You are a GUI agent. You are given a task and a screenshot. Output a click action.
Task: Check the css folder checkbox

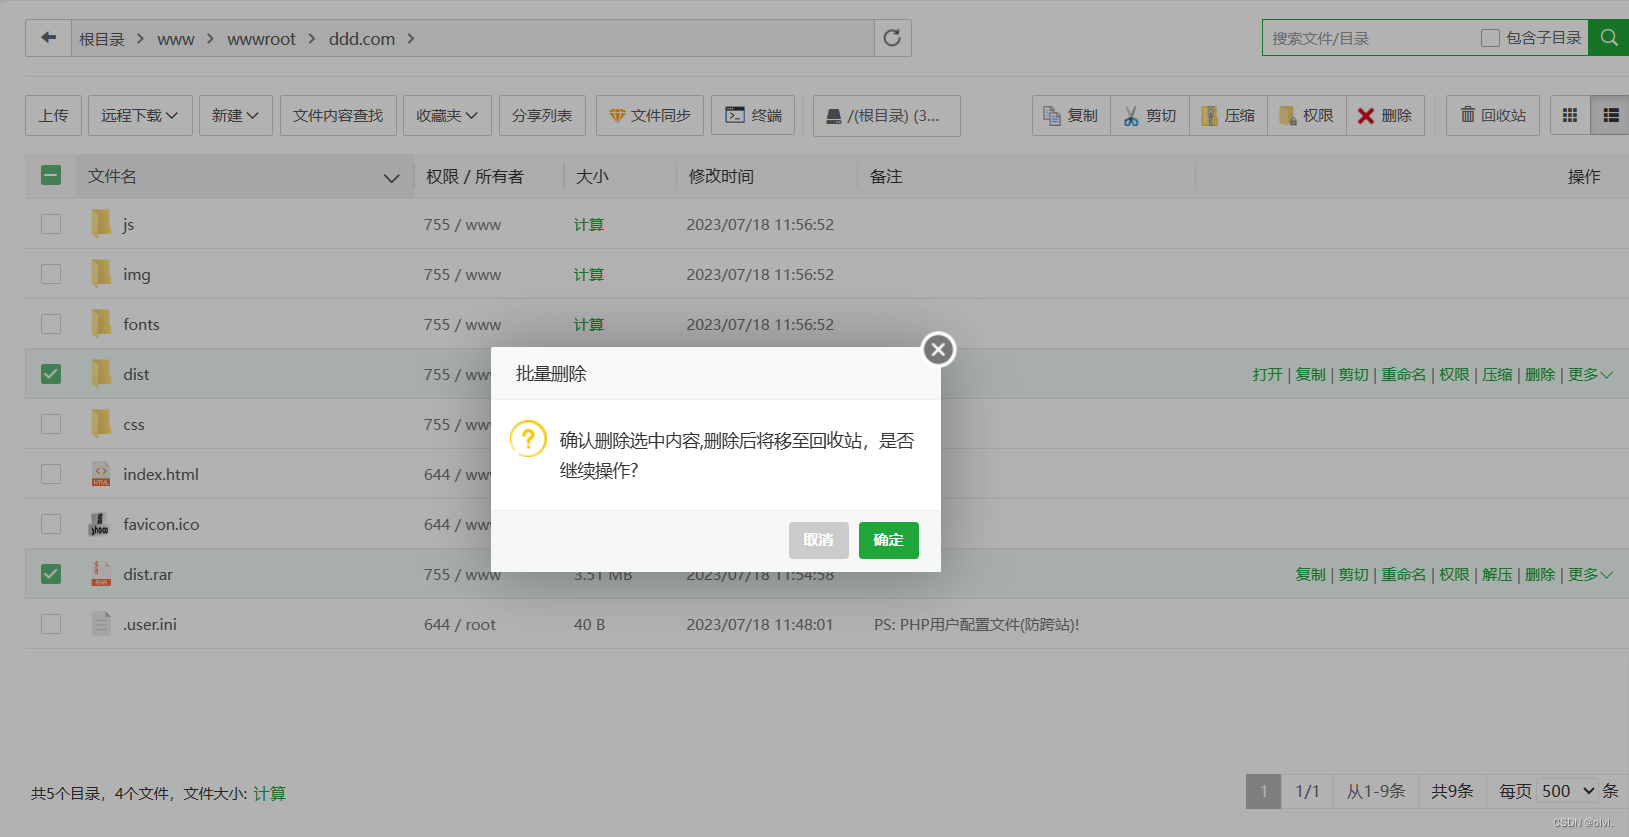pyautogui.click(x=51, y=424)
